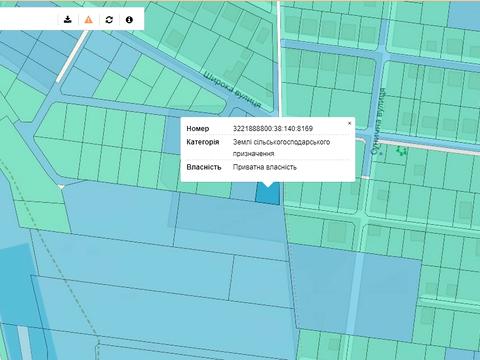Click the Категорія label in the popup
Viewport: 480px width, 360px height.
(x=203, y=142)
